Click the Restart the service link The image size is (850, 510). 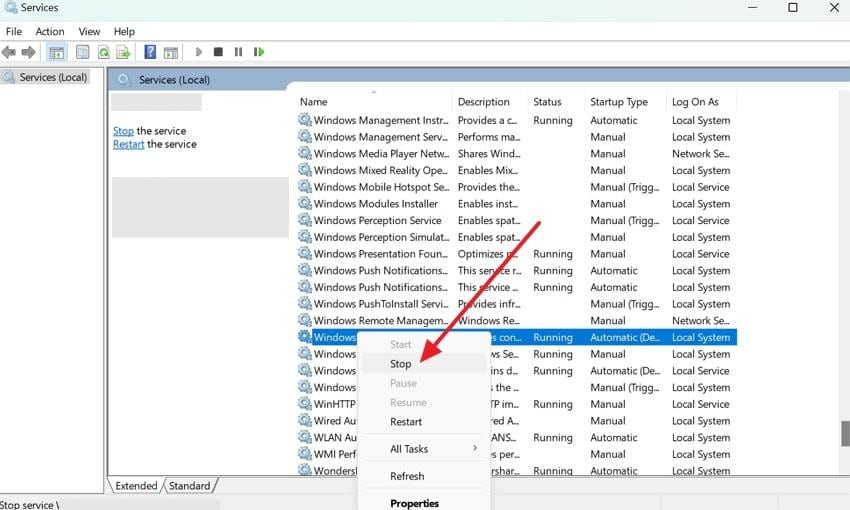128,144
